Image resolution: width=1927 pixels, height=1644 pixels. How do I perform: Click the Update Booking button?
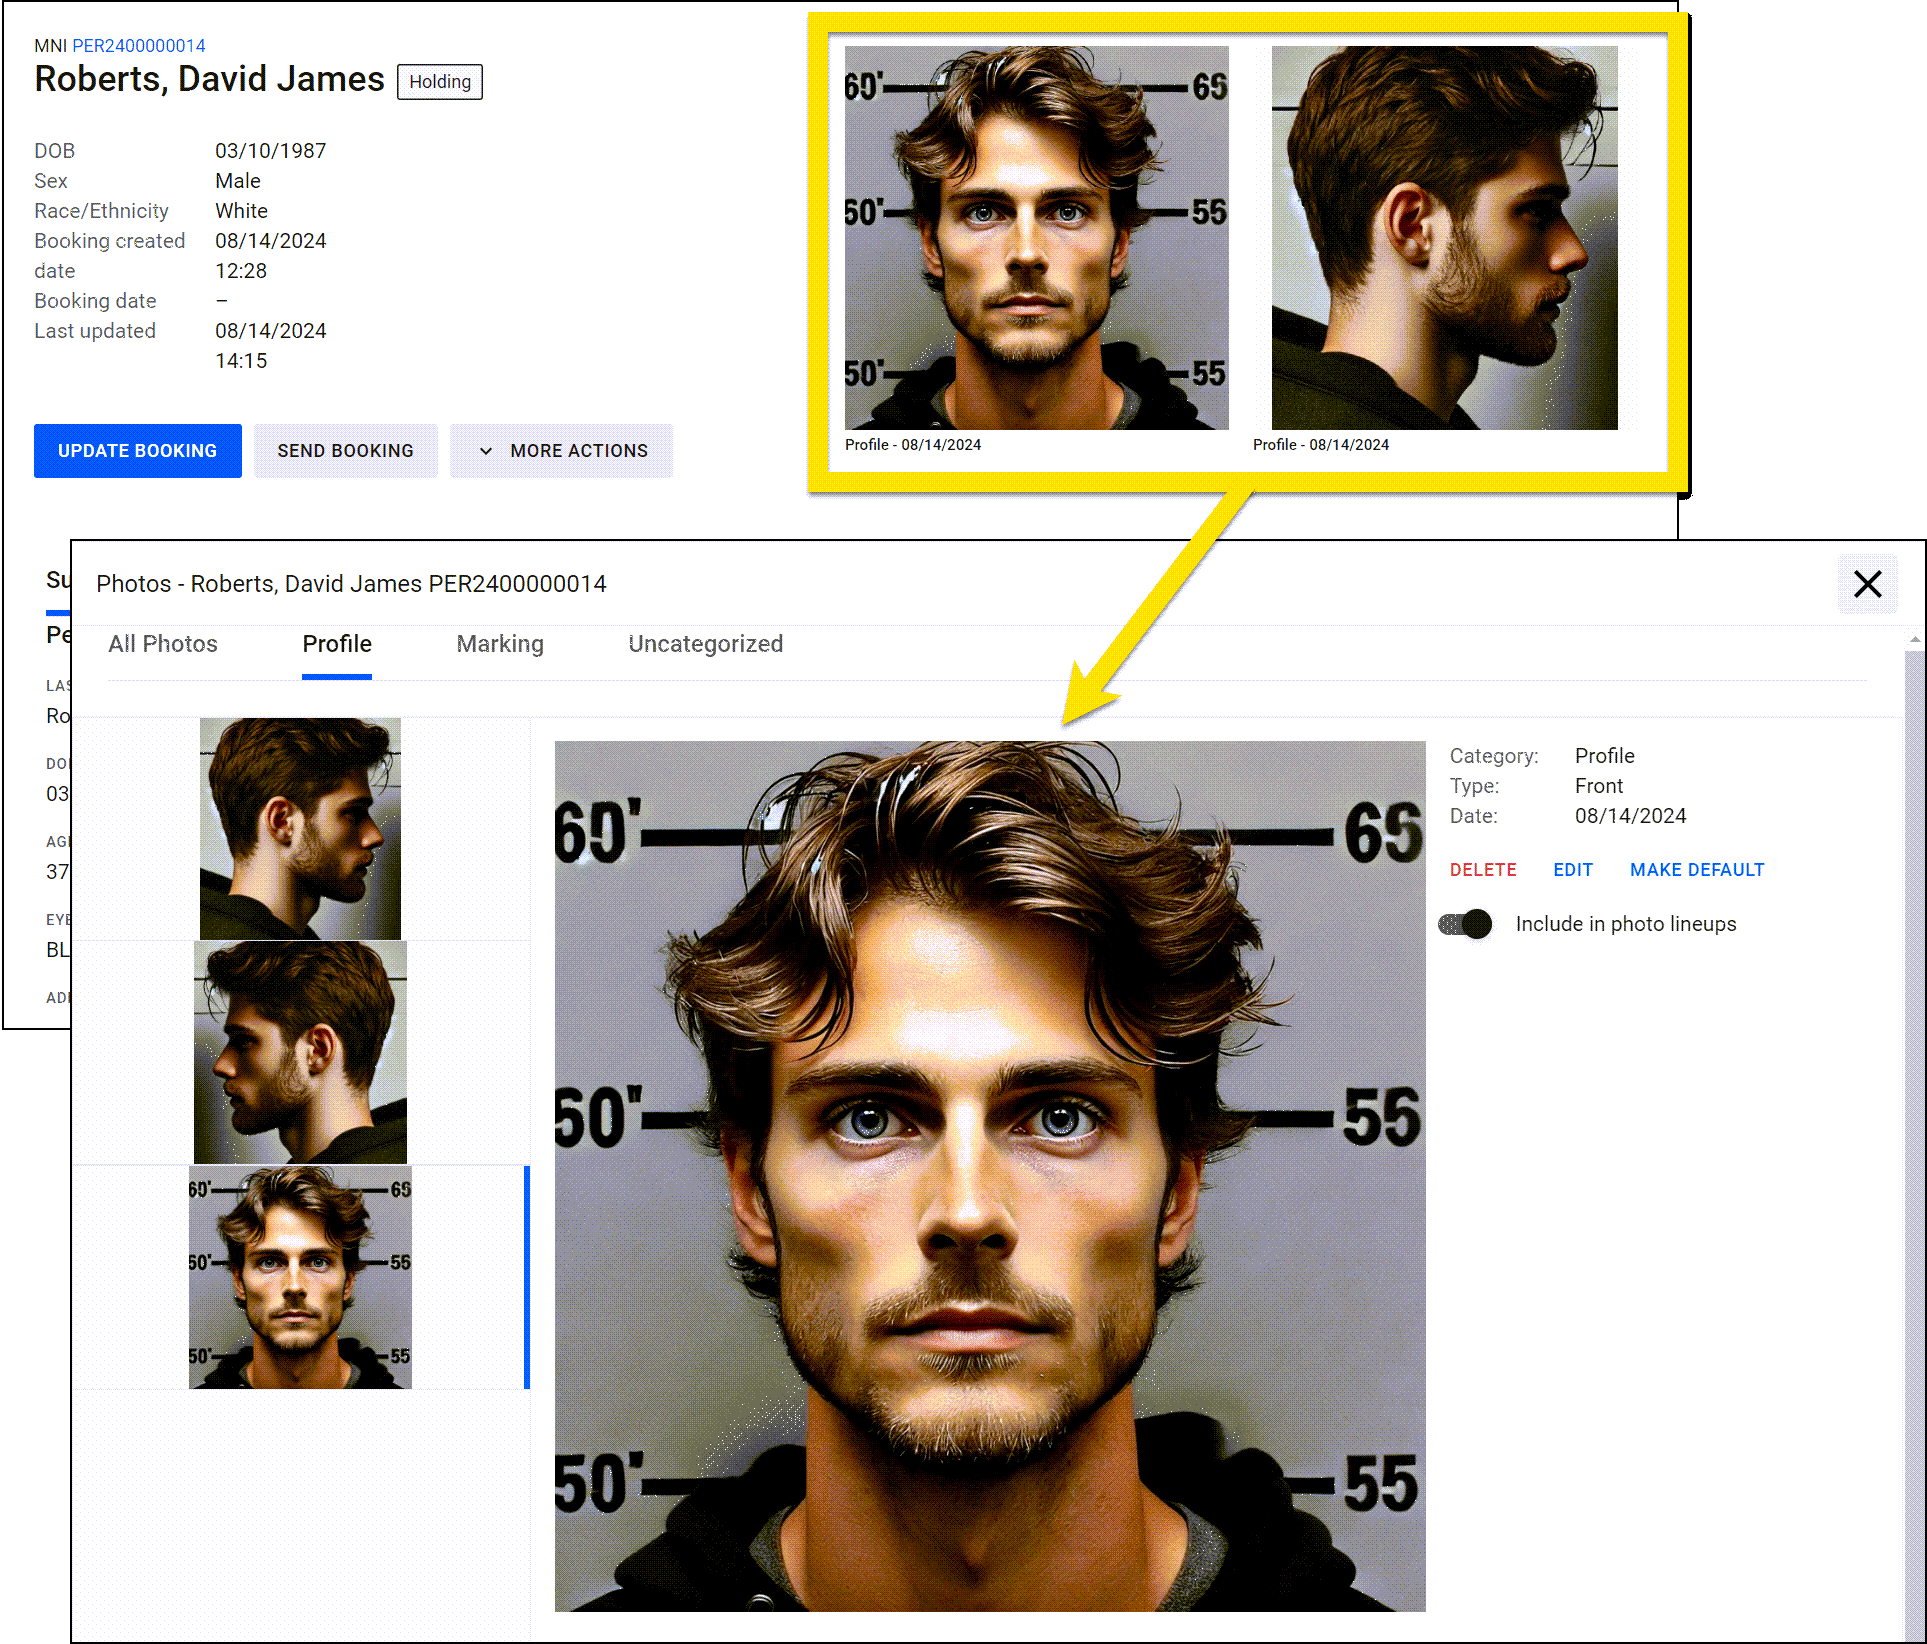(x=138, y=451)
